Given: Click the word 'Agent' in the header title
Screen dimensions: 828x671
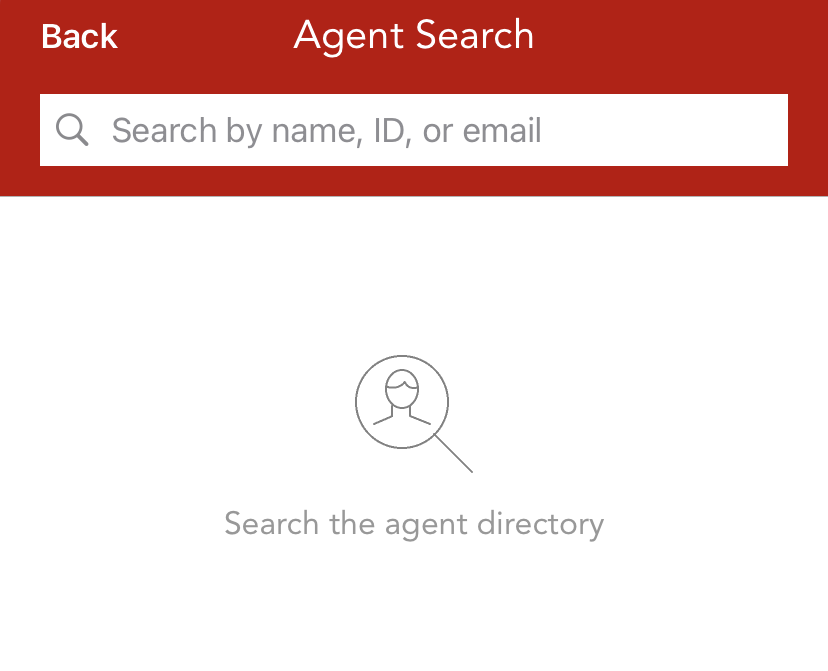Looking at the screenshot, I should click(x=349, y=36).
